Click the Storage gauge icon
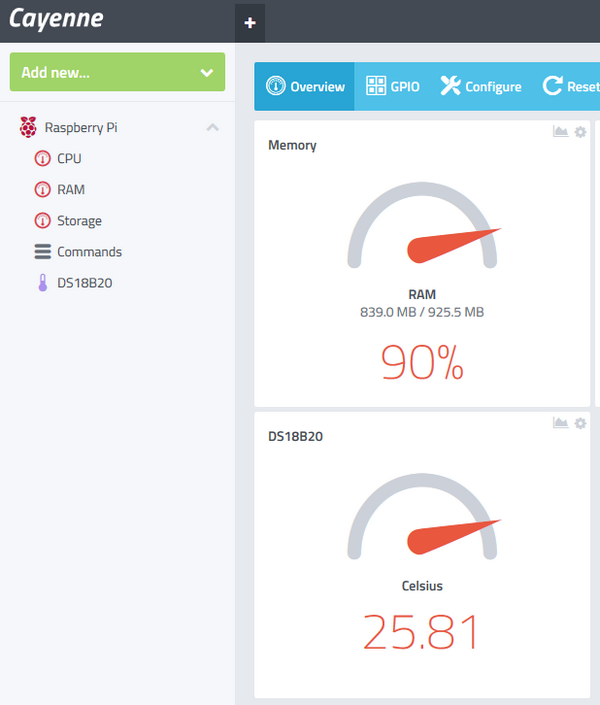 point(43,220)
